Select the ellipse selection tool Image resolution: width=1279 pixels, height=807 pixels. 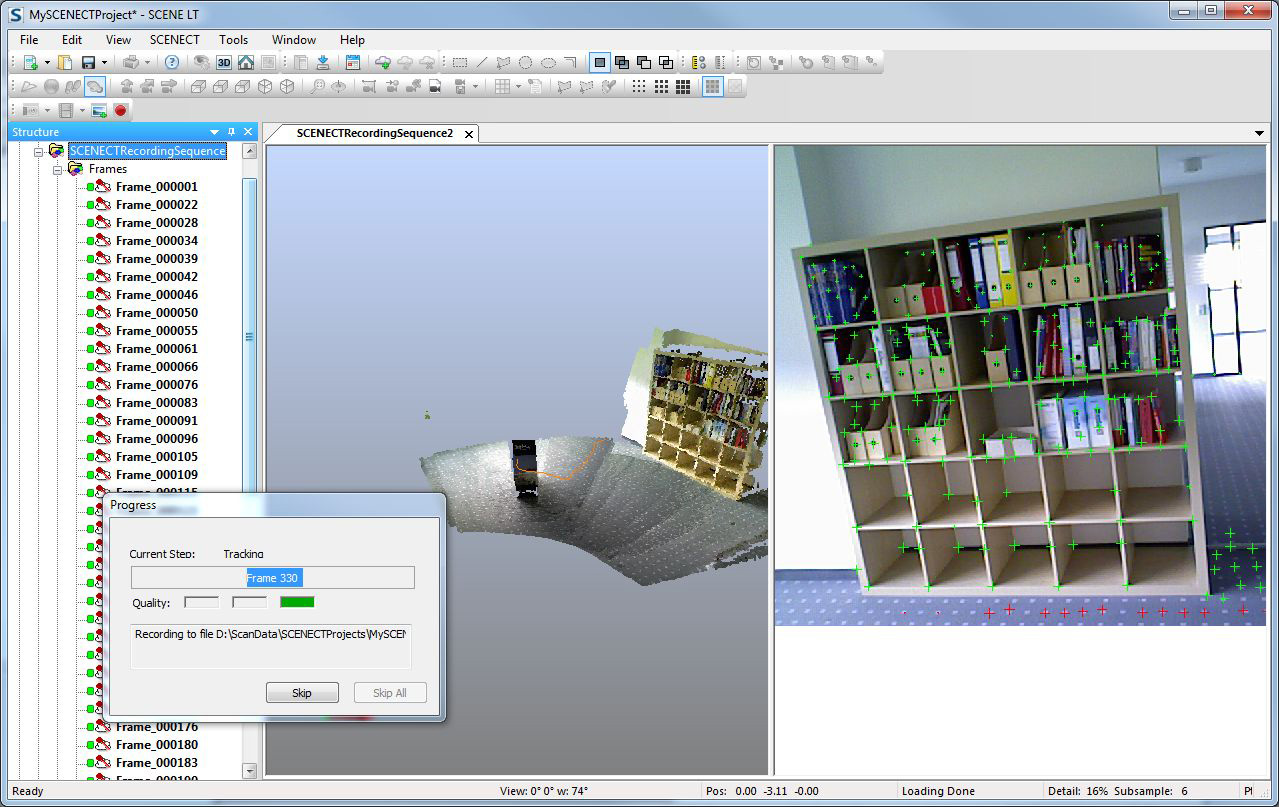(548, 62)
